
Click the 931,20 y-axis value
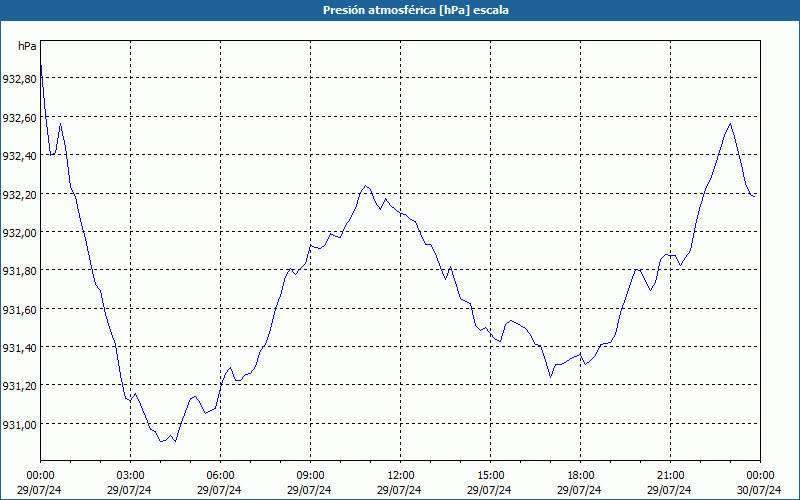pos(19,386)
